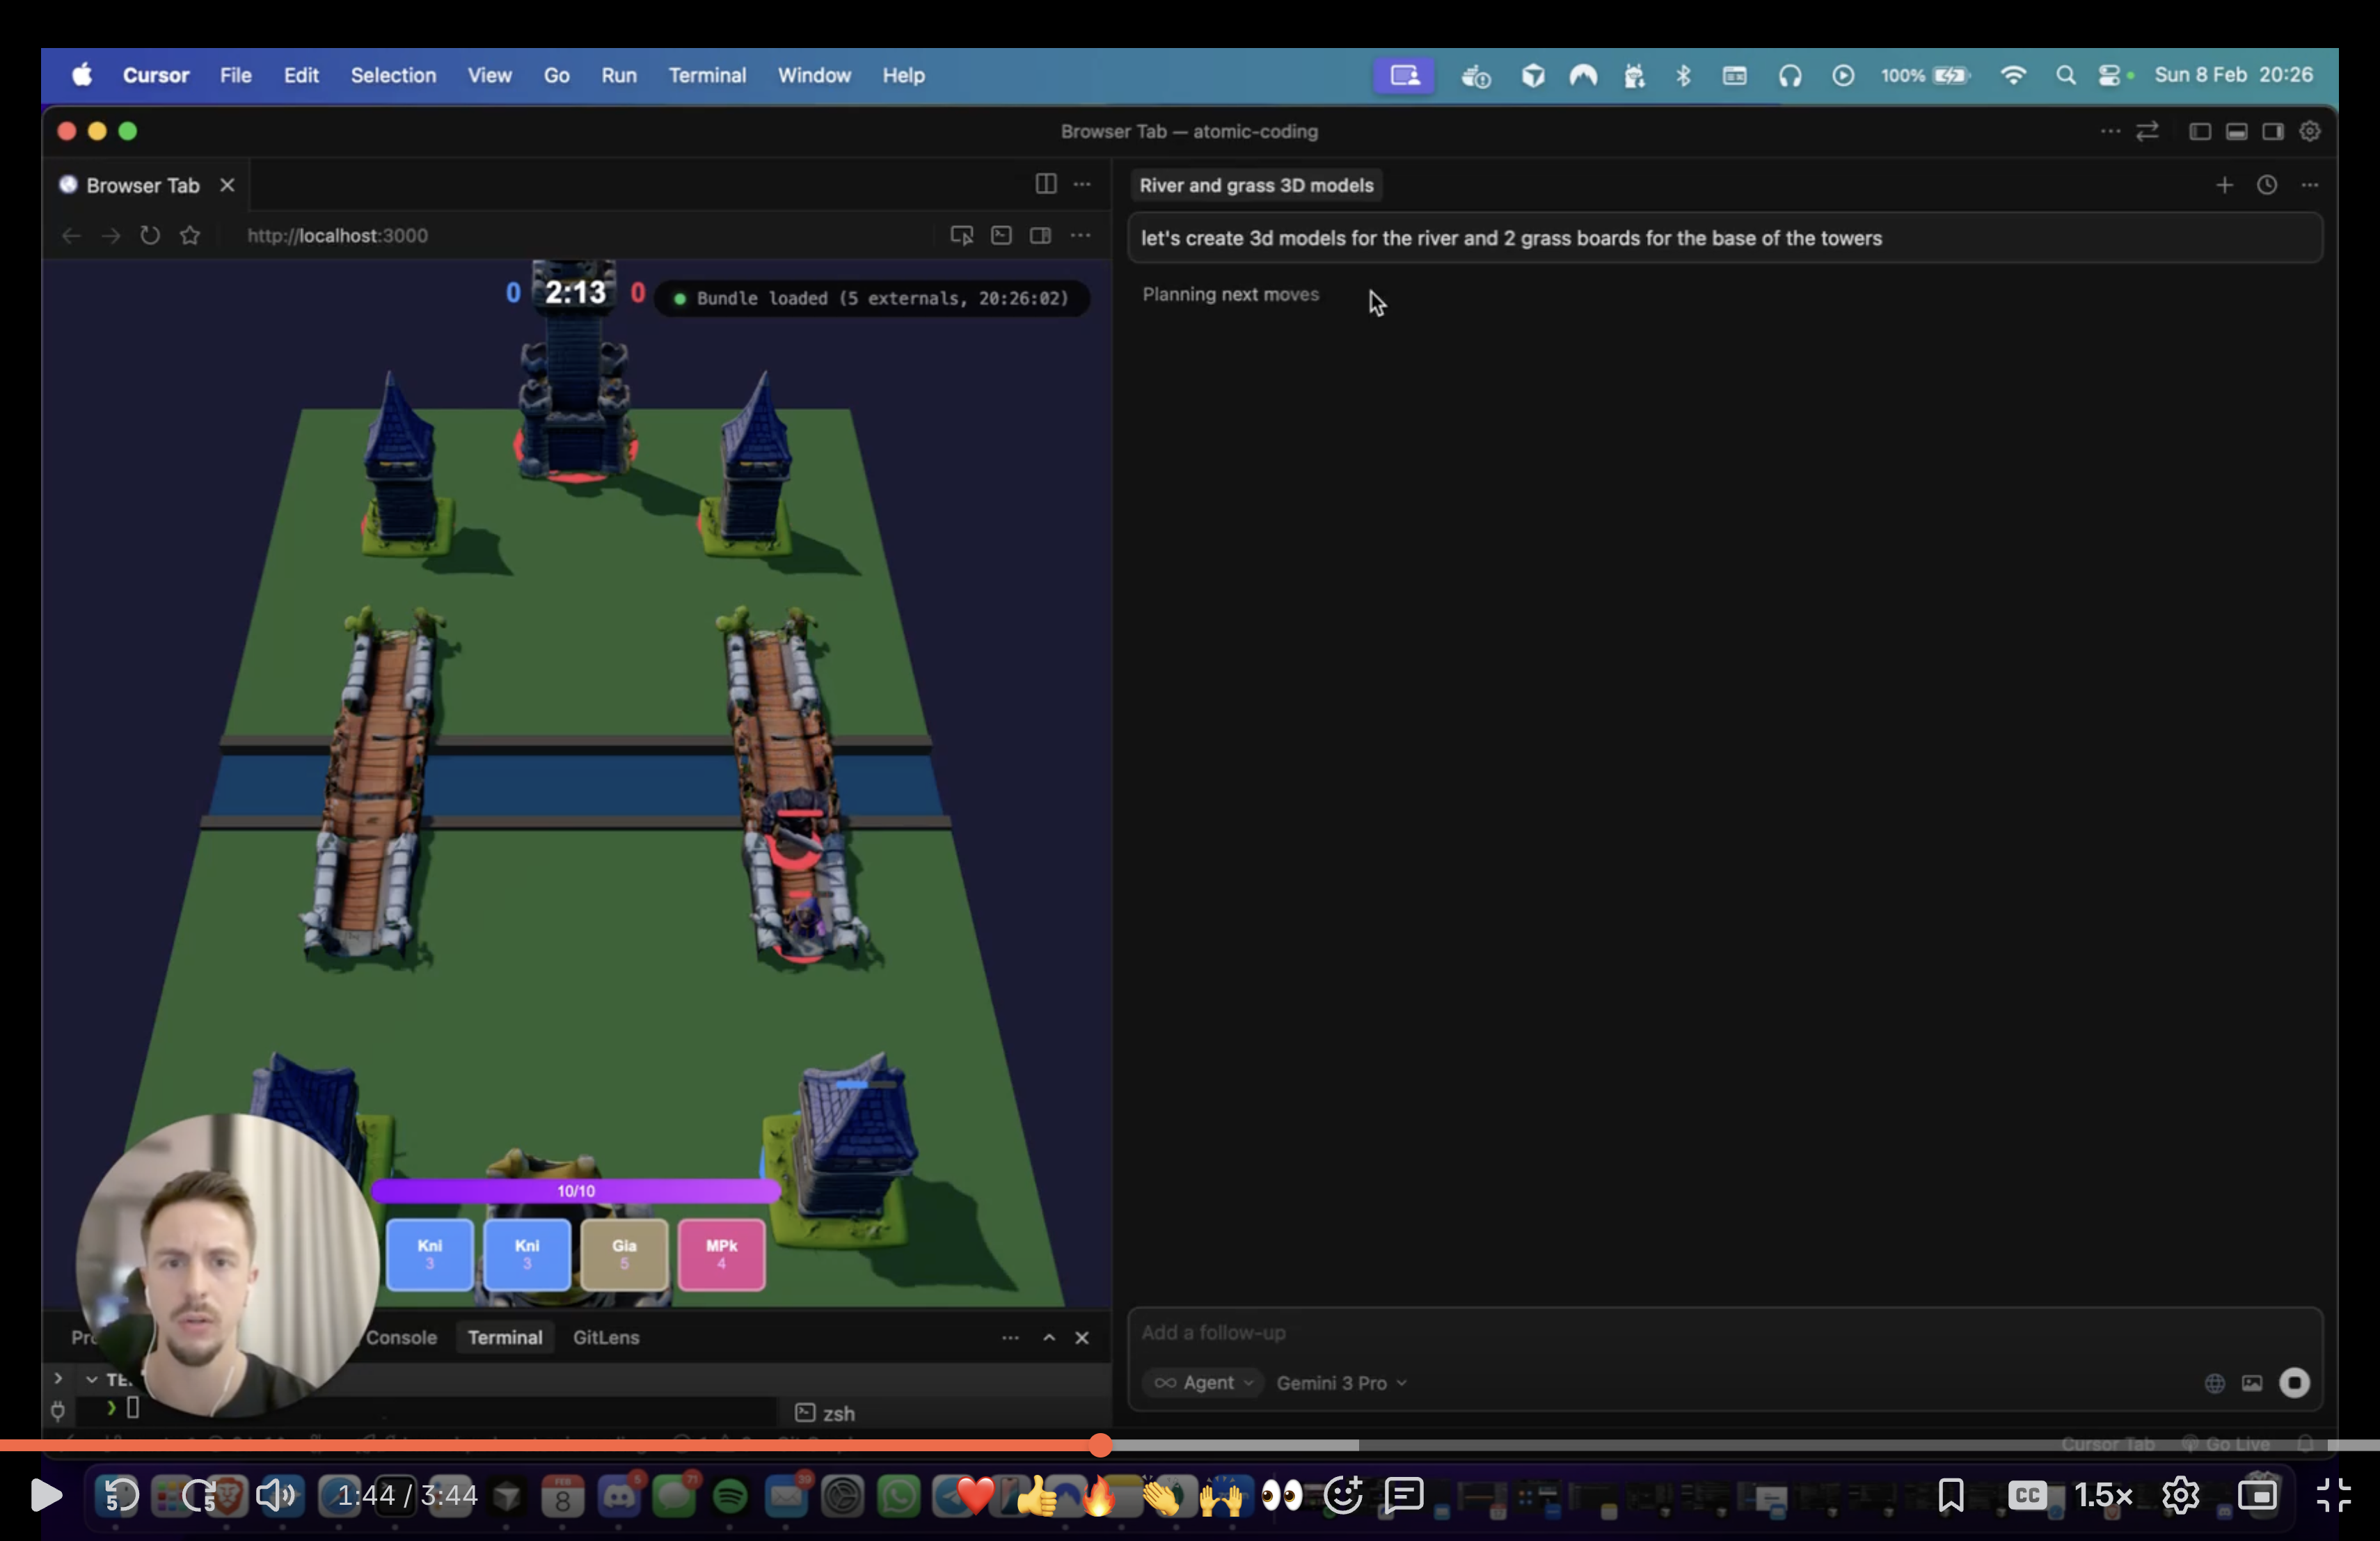The height and width of the screenshot is (1541, 2380).
Task: Reload the localhost browser page
Action: 150,235
